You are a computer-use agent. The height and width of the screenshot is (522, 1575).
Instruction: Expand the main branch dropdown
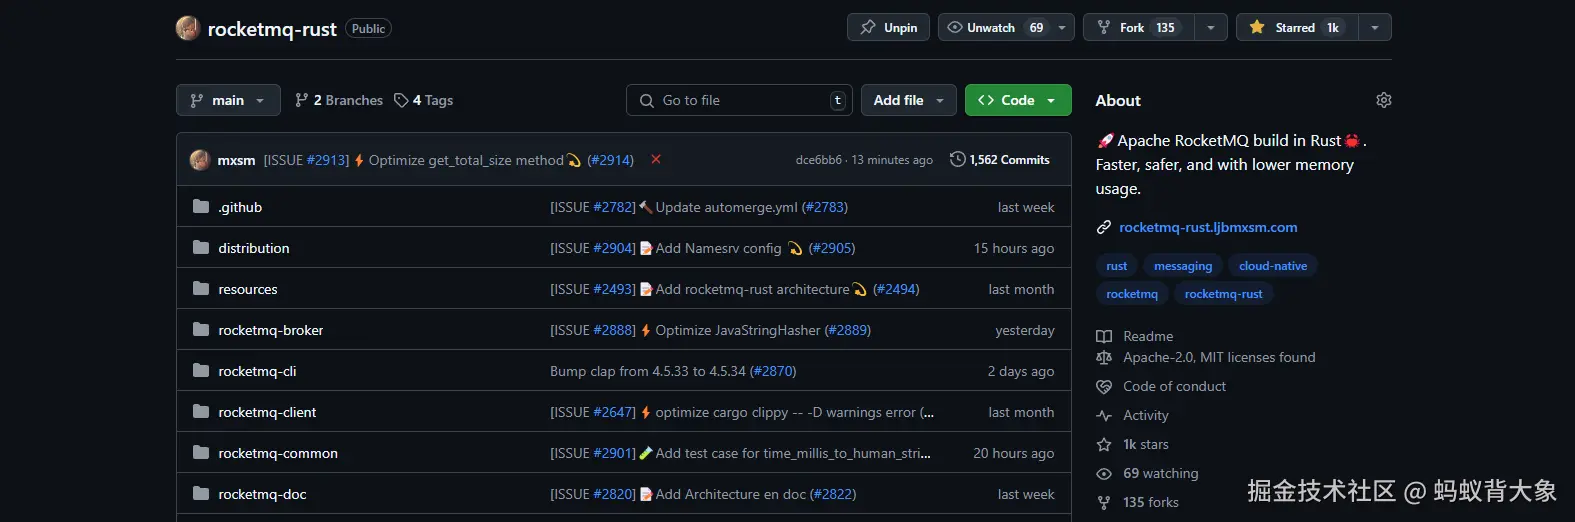point(227,100)
